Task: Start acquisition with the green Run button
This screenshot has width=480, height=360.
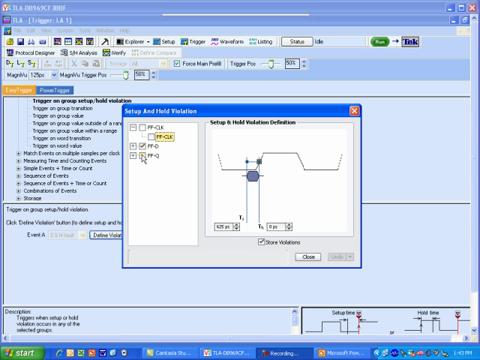Action: 380,42
